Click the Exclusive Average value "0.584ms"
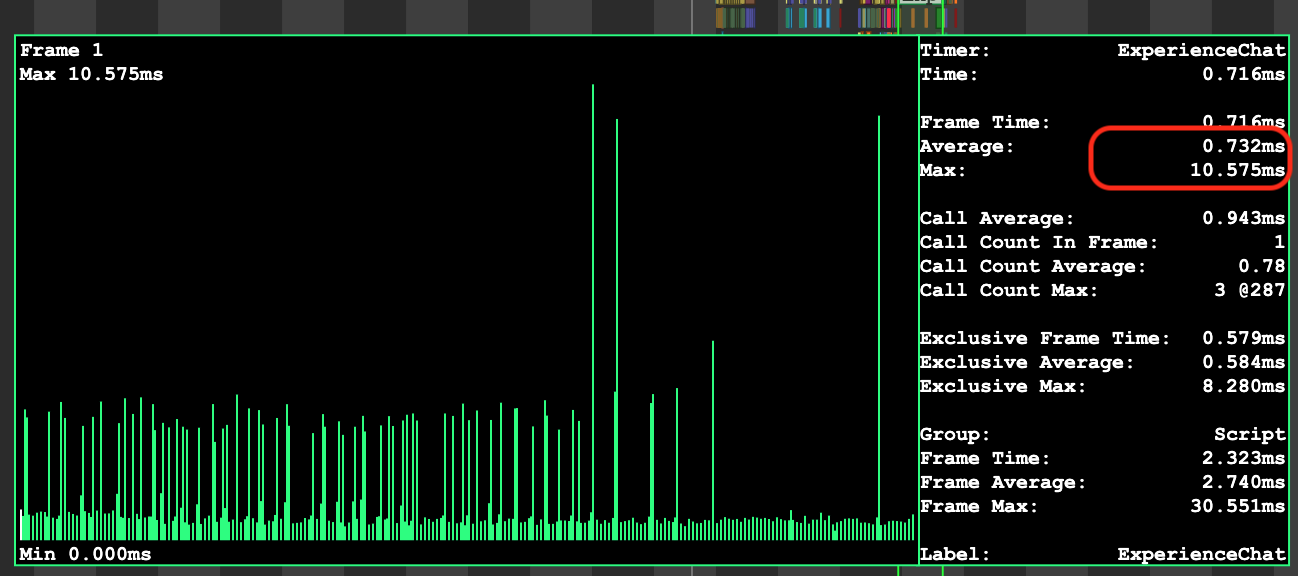This screenshot has width=1298, height=576. 1244,362
